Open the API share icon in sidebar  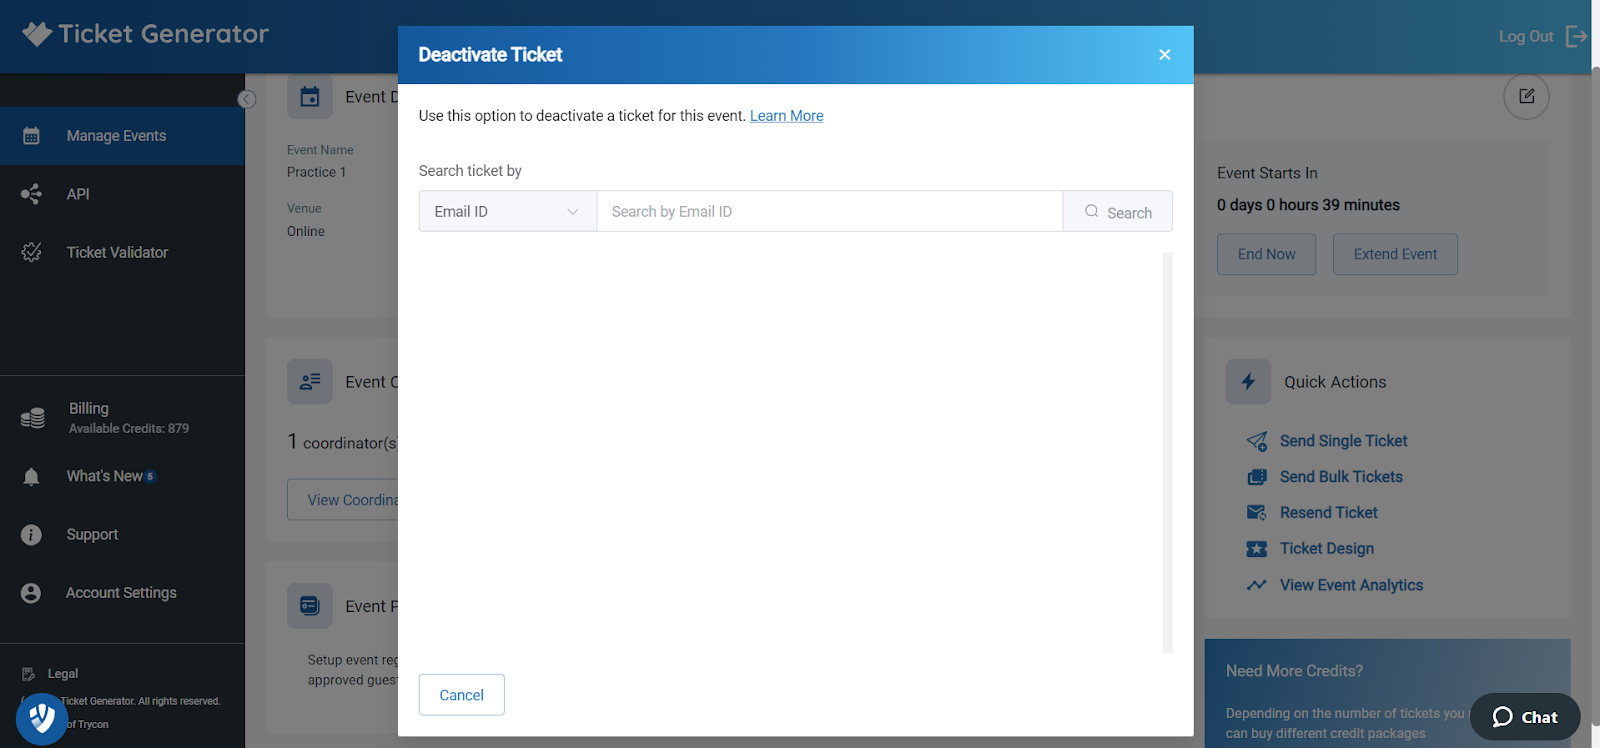(x=31, y=194)
